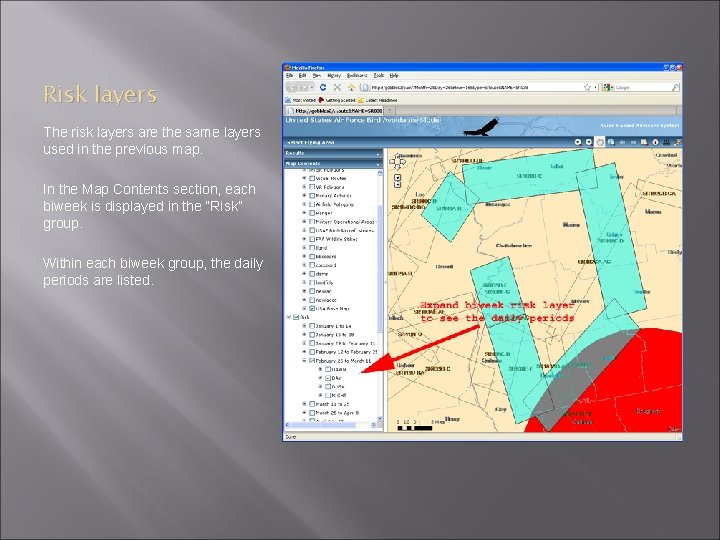The image size is (720, 540).
Task: Expand the Day period node
Action: click(321, 378)
